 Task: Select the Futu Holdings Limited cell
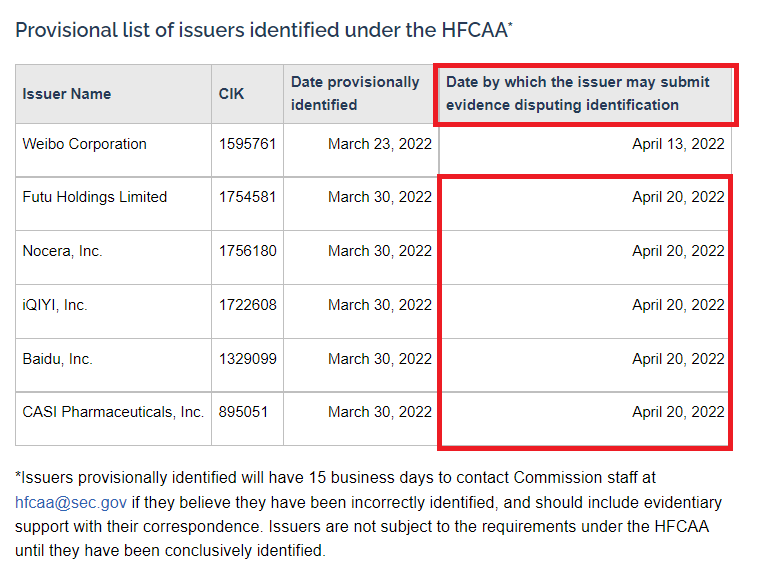pyautogui.click(x=95, y=197)
